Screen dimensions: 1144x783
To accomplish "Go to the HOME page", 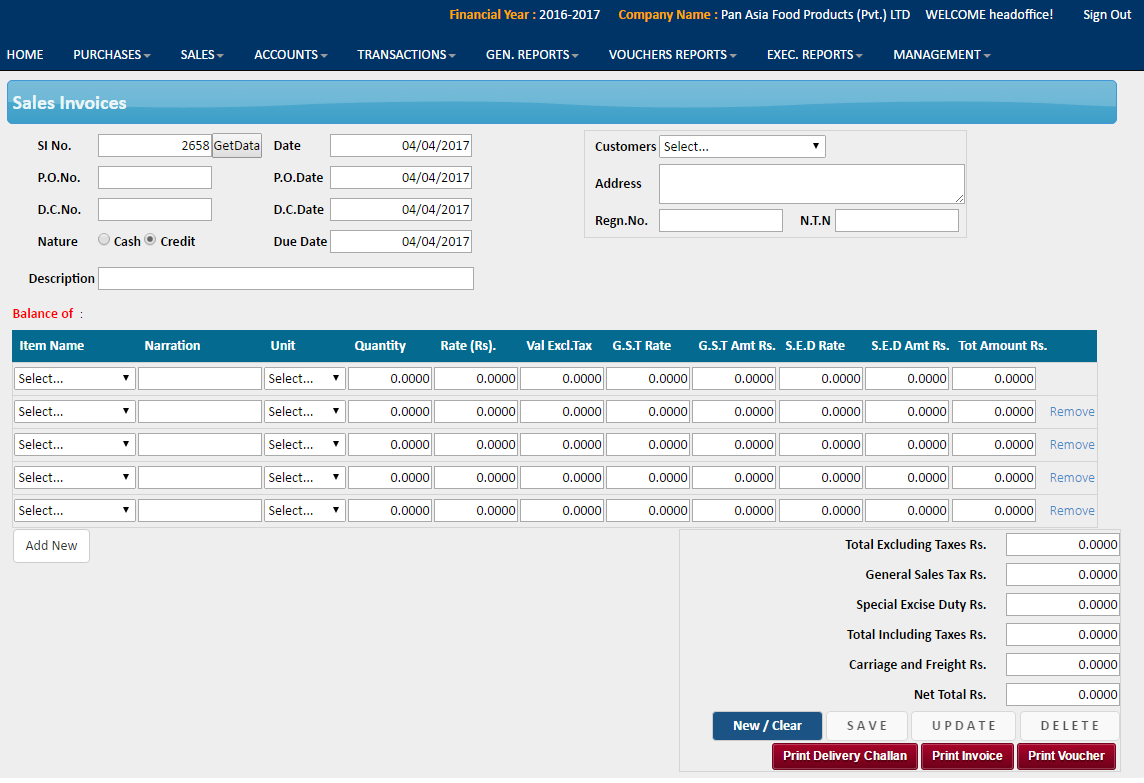I will click(25, 55).
